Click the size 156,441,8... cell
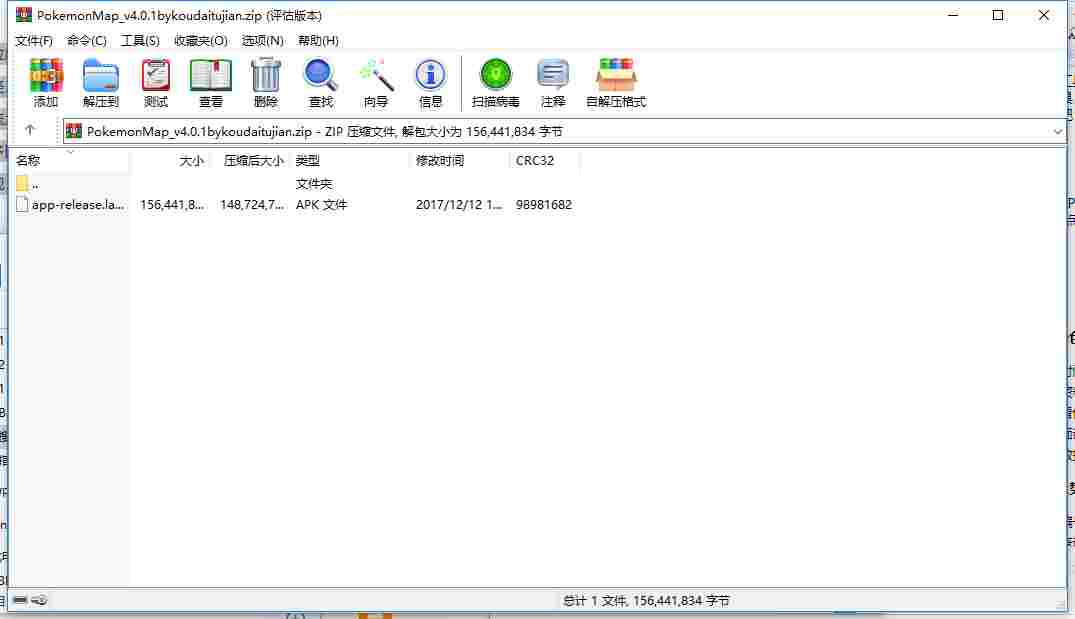This screenshot has height=619, width=1075. pyautogui.click(x=171, y=204)
